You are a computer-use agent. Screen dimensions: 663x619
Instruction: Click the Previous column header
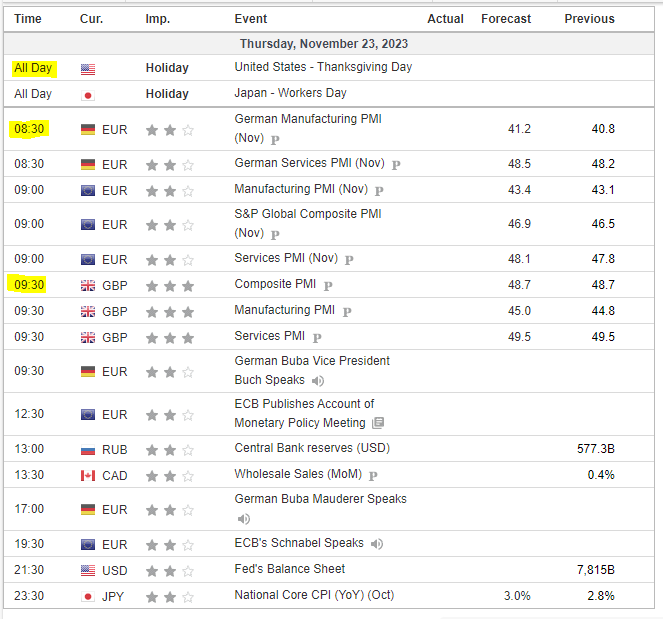(x=589, y=19)
